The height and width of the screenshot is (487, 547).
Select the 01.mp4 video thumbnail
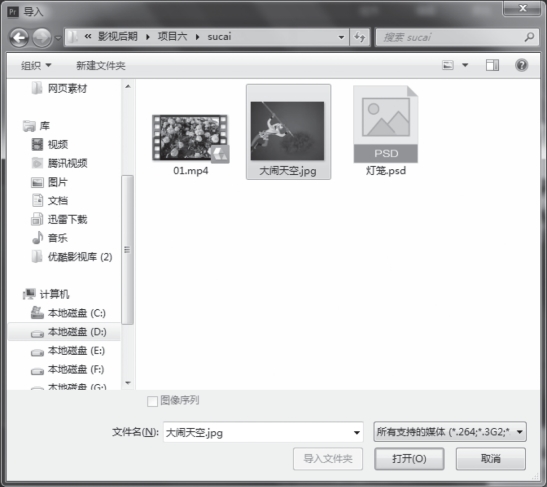point(190,138)
